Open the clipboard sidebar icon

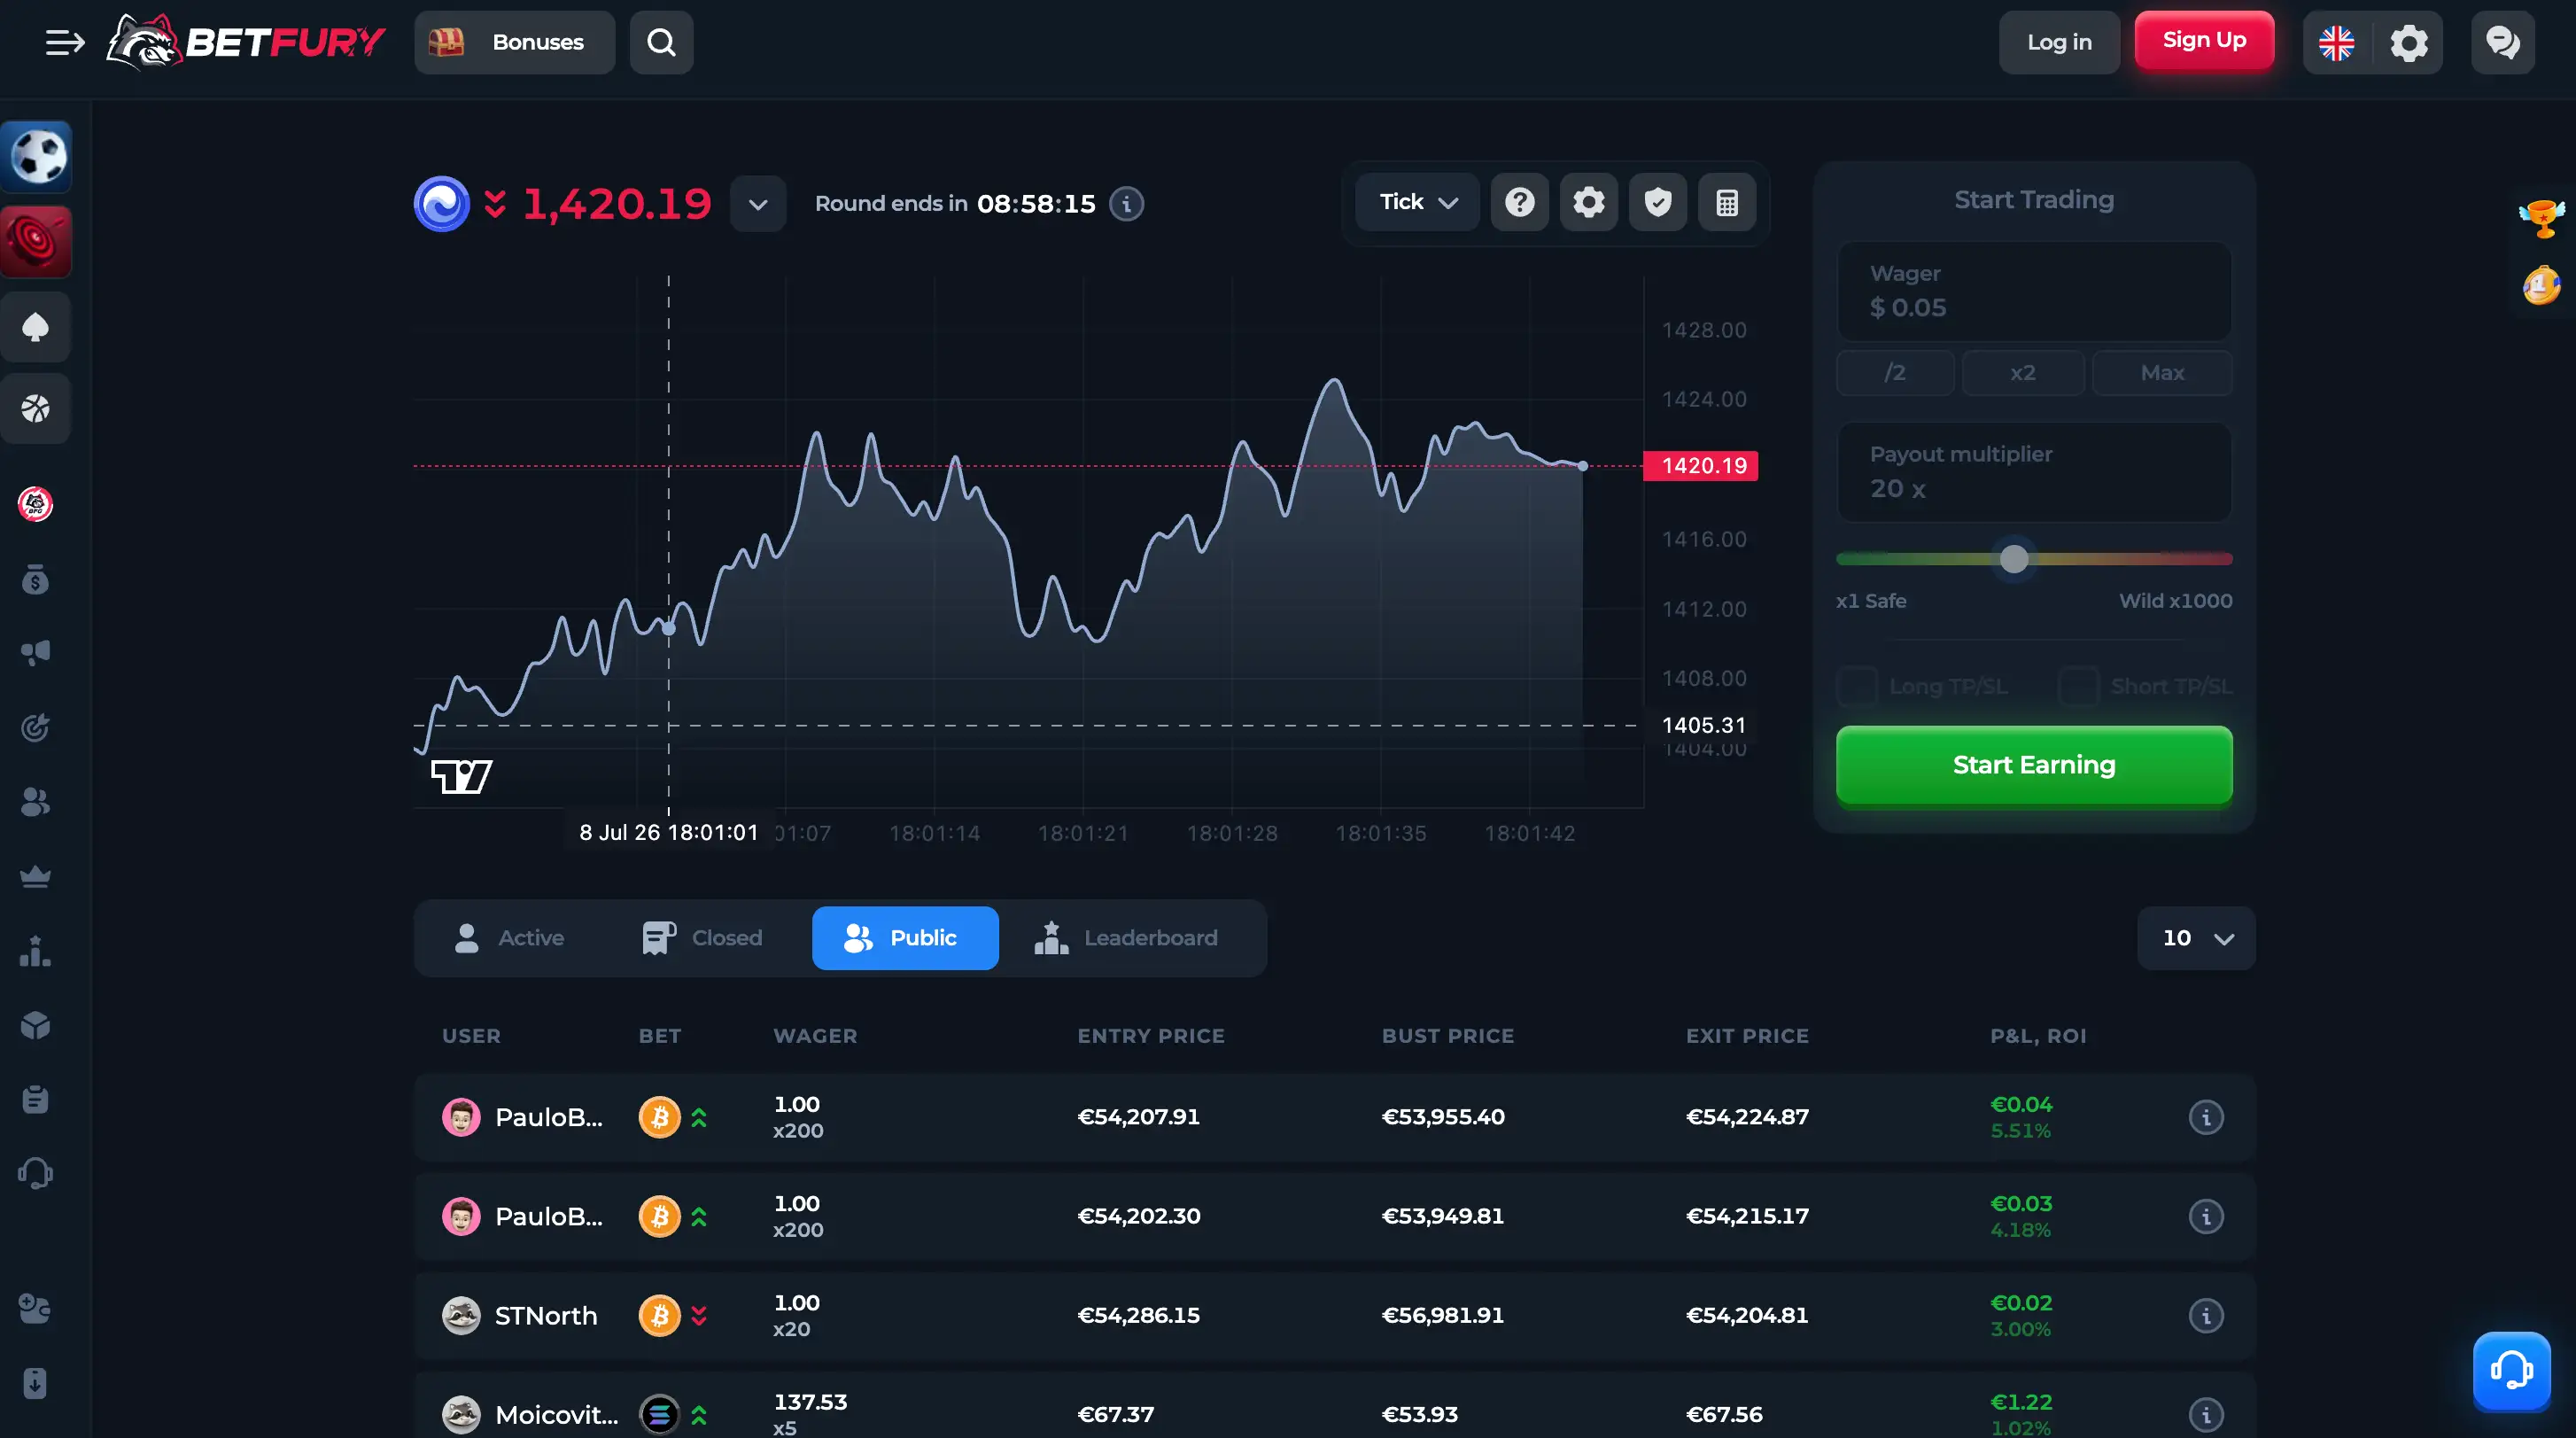click(36, 1099)
